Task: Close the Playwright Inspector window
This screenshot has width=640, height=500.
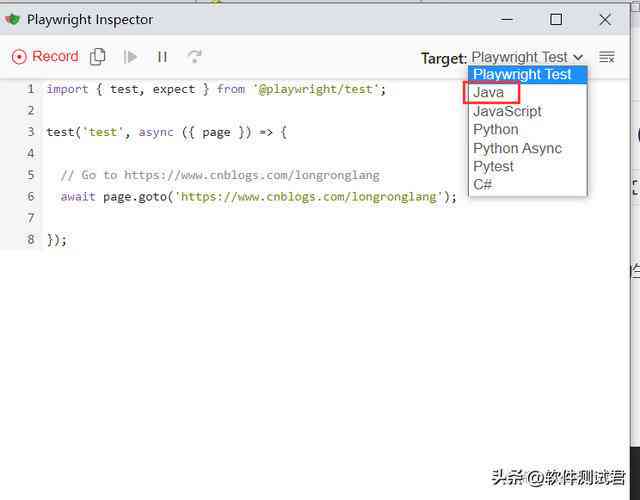Action: point(605,19)
